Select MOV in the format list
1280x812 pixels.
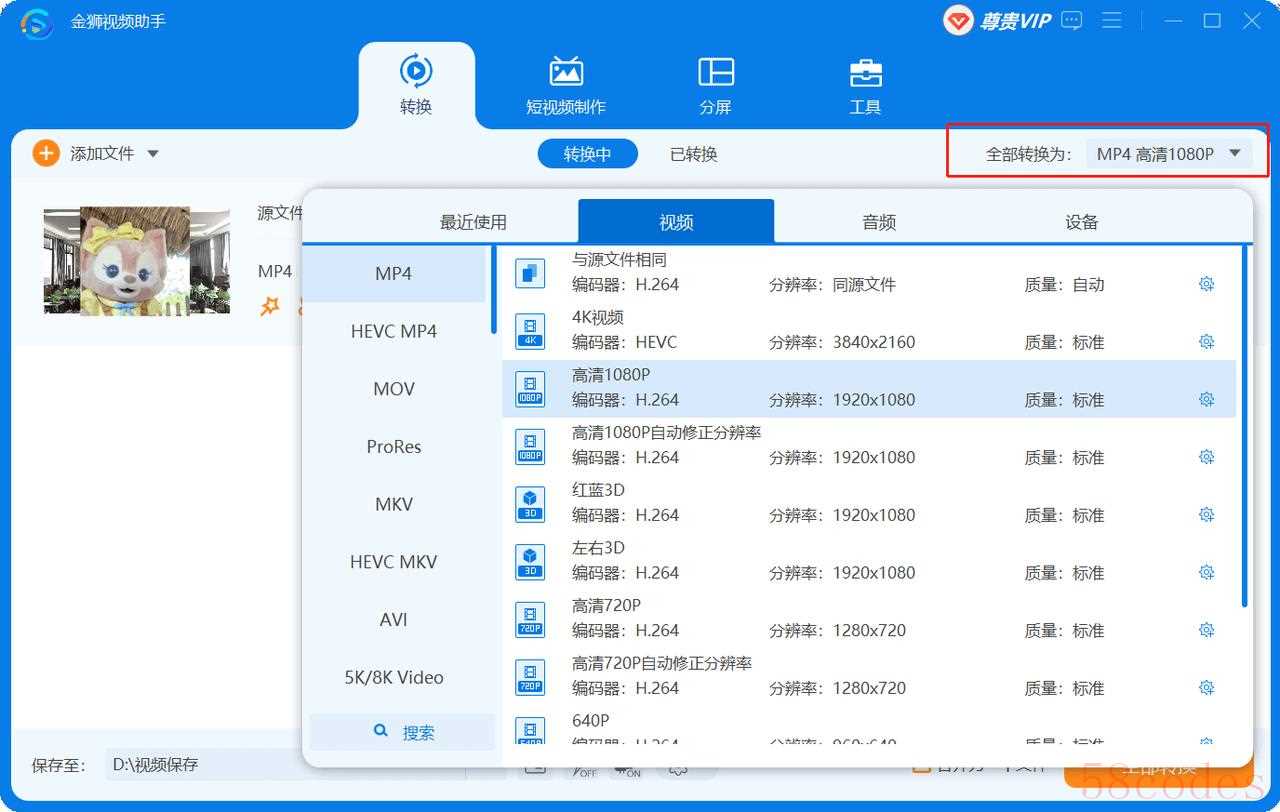[x=394, y=389]
